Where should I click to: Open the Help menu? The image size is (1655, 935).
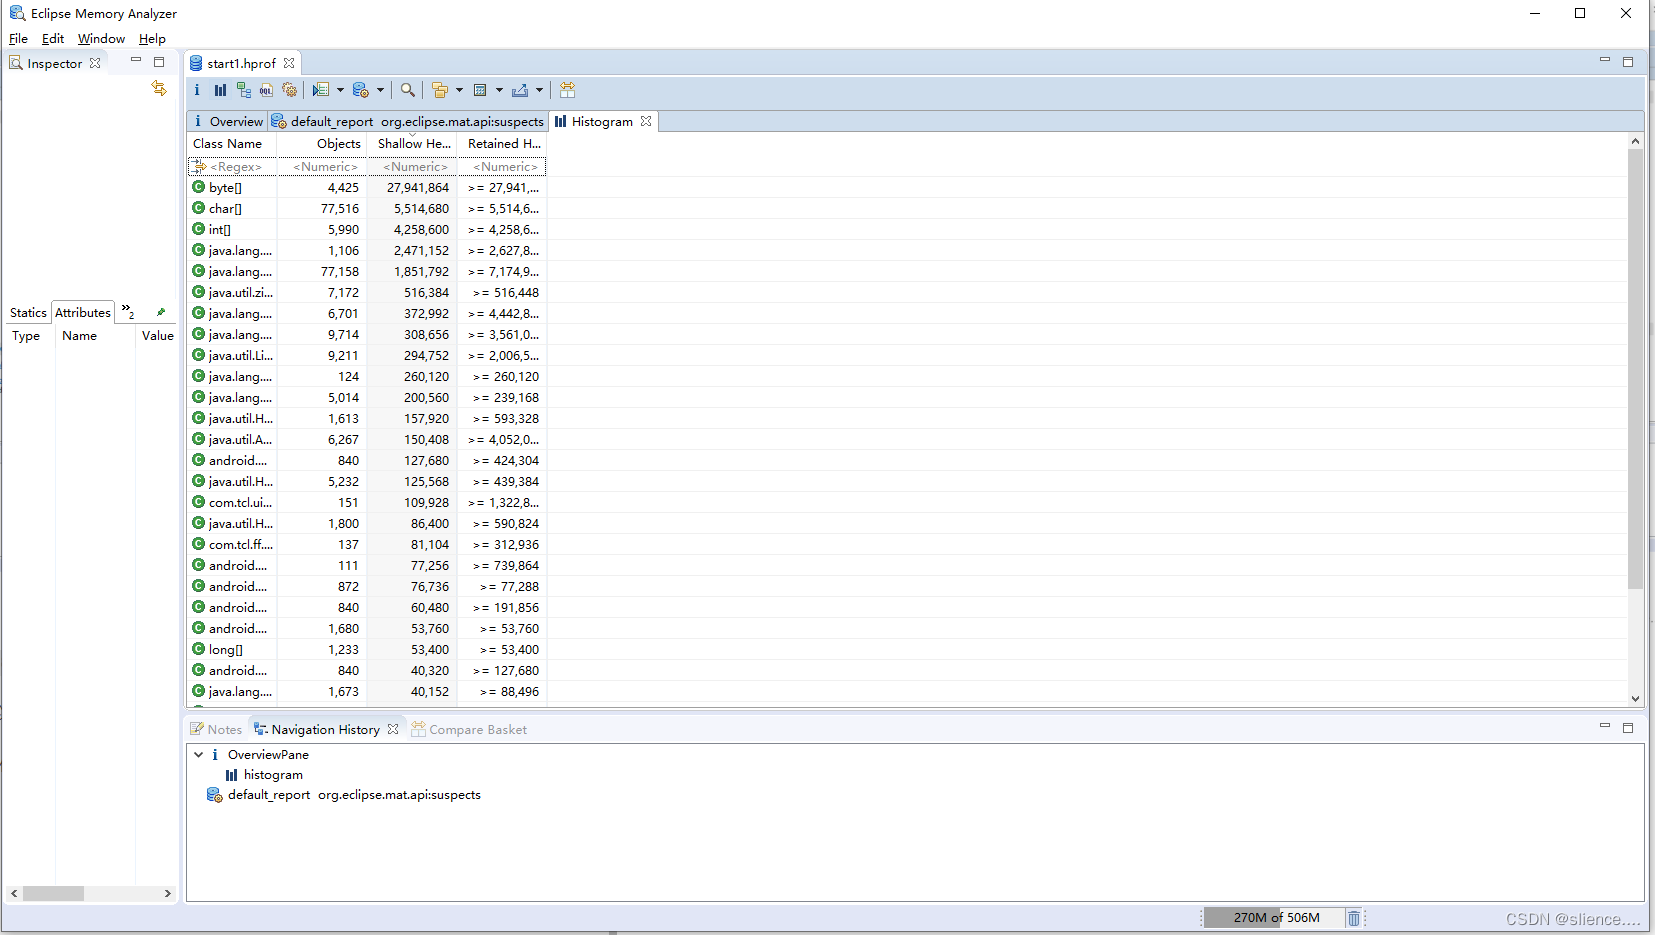tap(152, 39)
